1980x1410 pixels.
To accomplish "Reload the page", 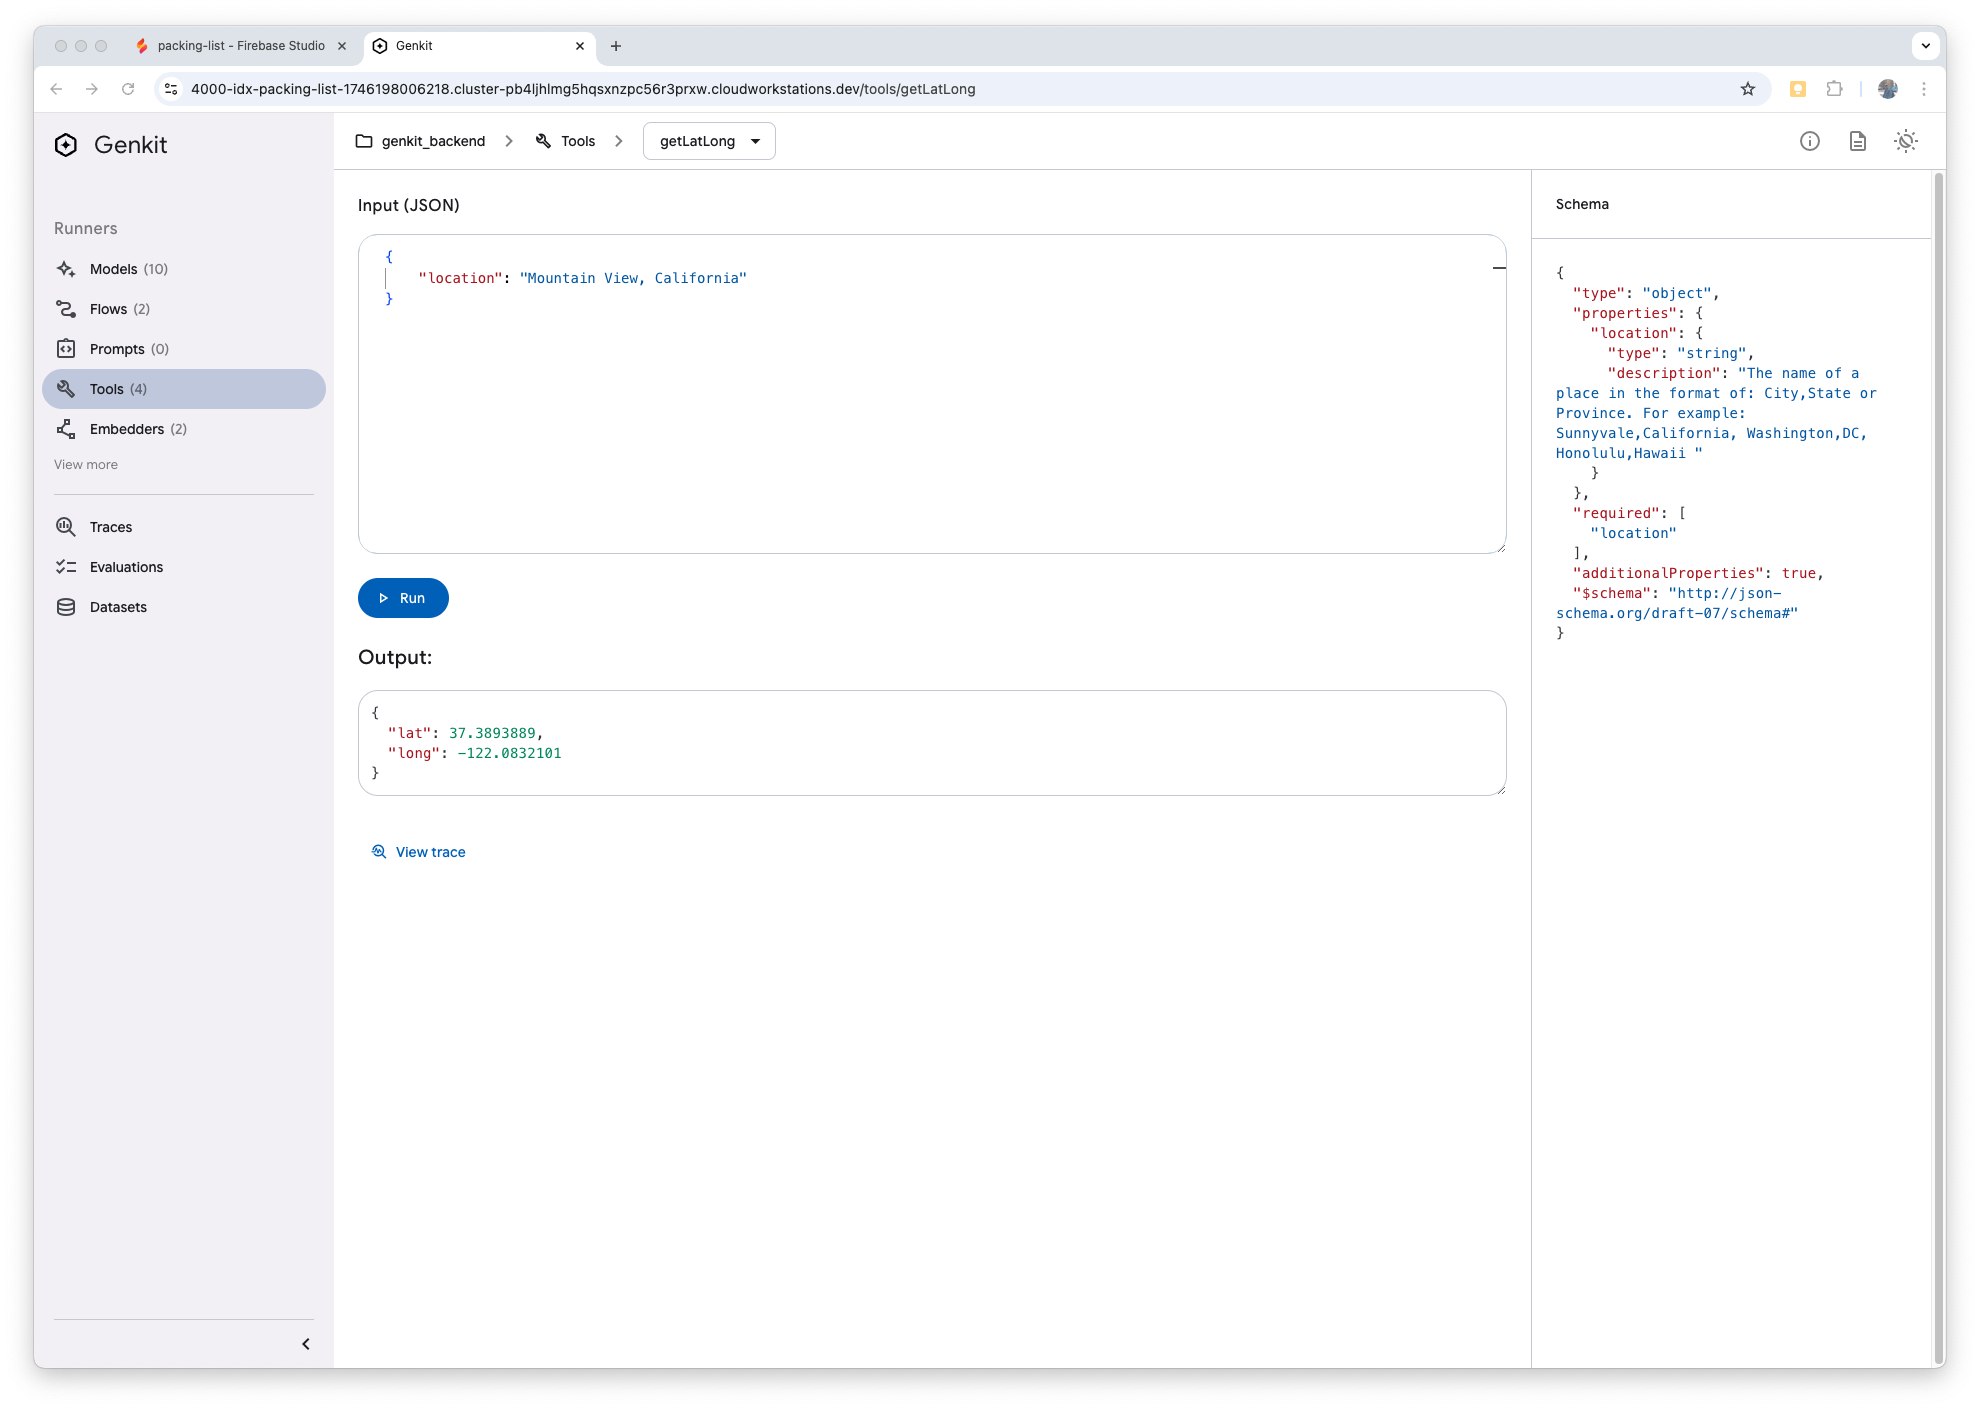I will pos(128,89).
